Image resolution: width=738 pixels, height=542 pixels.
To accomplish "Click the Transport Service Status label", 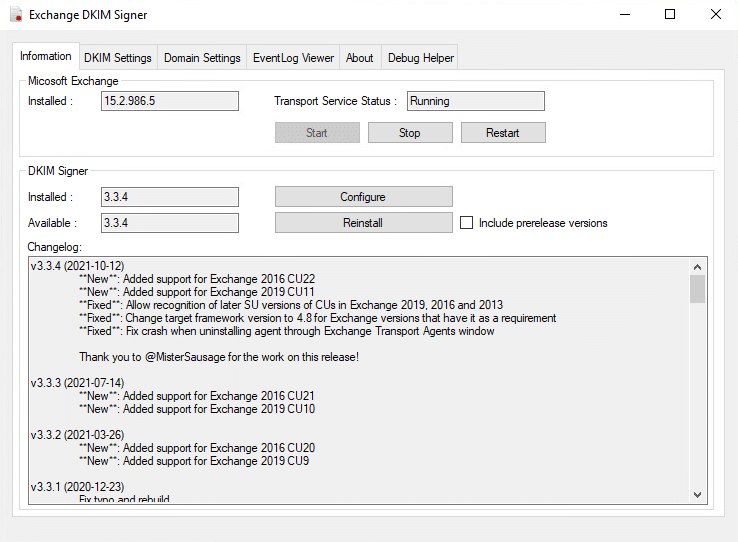I will click(336, 101).
